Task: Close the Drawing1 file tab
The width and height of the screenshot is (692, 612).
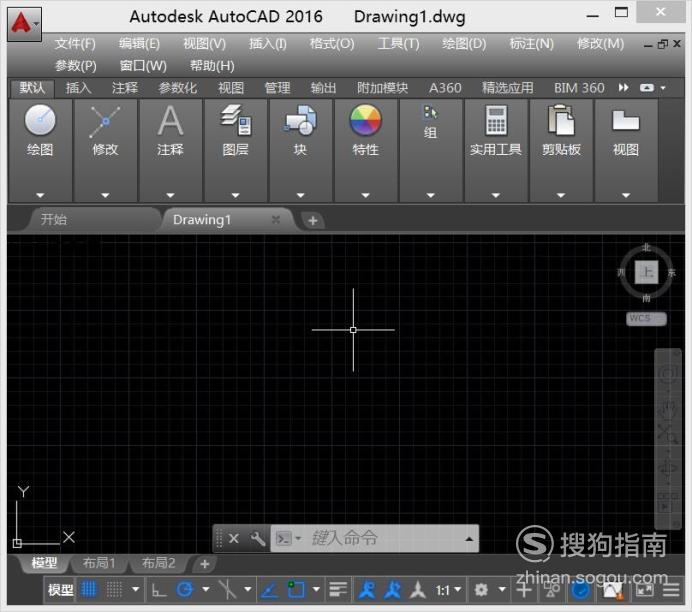Action: tap(276, 220)
